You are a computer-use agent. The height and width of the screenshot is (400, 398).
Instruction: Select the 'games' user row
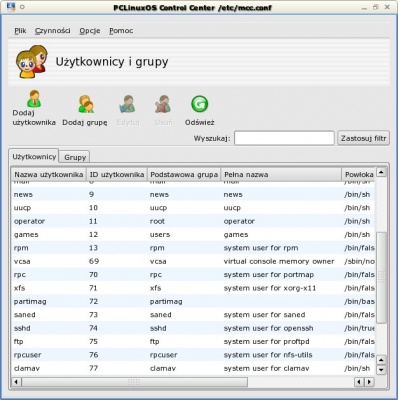point(193,235)
